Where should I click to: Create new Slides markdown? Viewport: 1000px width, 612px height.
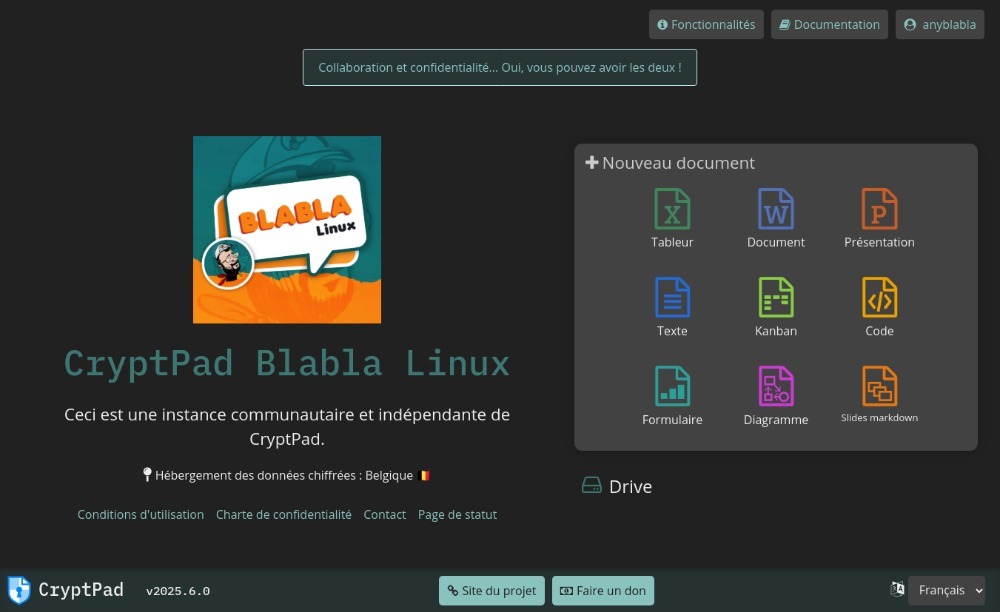(x=879, y=395)
